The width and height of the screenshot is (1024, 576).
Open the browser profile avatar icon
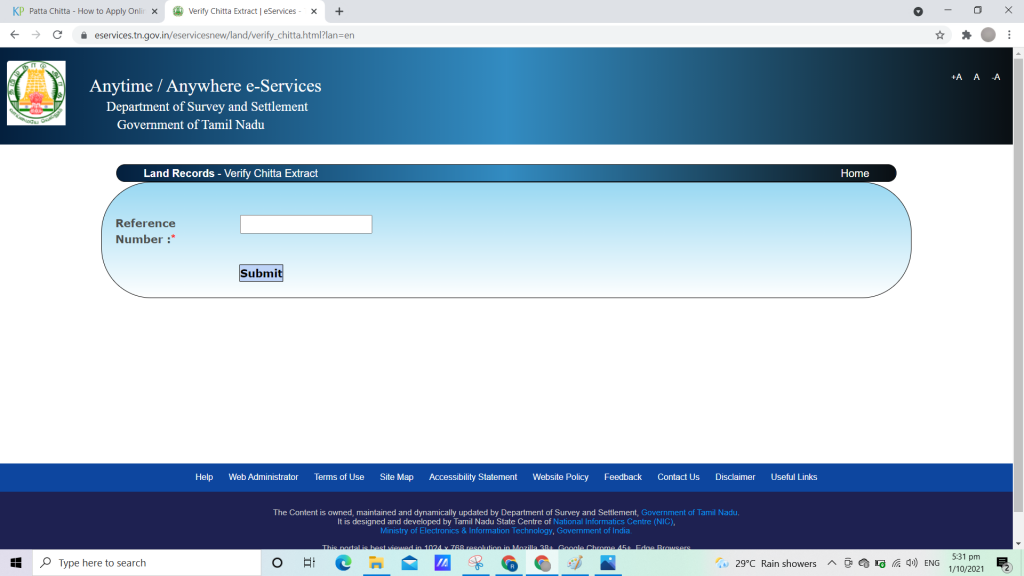989,34
